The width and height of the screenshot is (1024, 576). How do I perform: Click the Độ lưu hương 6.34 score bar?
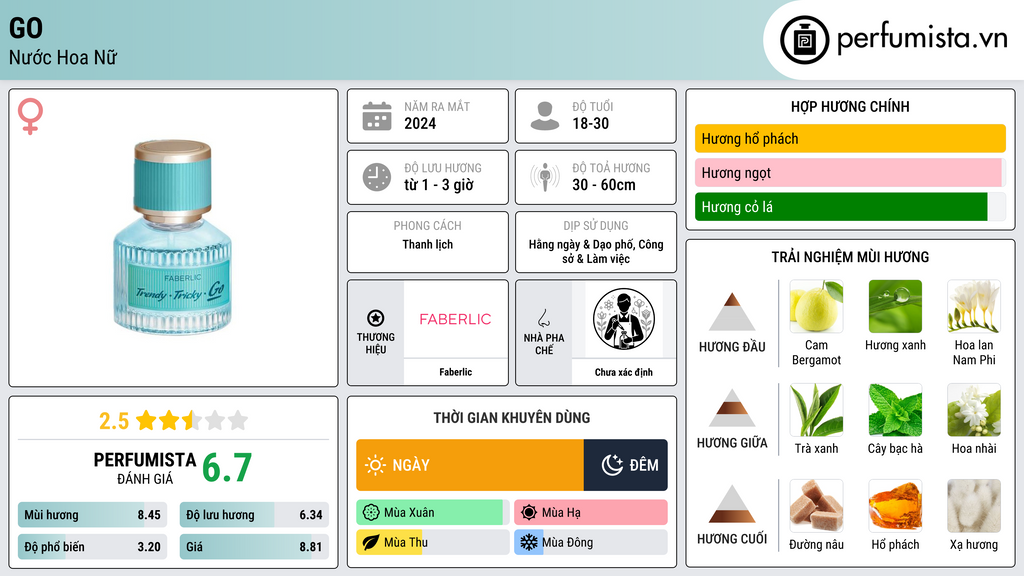[x=254, y=515]
